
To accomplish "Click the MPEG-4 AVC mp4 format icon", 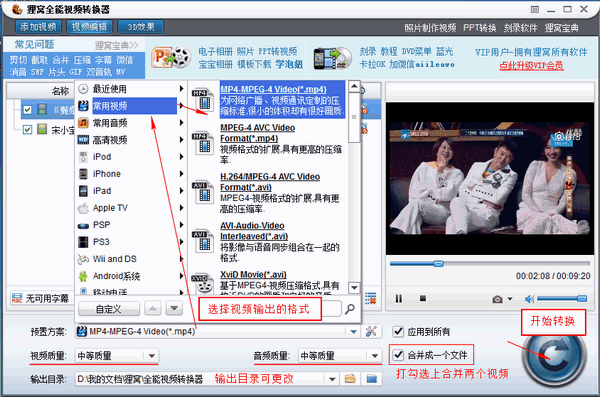I will tap(203, 143).
